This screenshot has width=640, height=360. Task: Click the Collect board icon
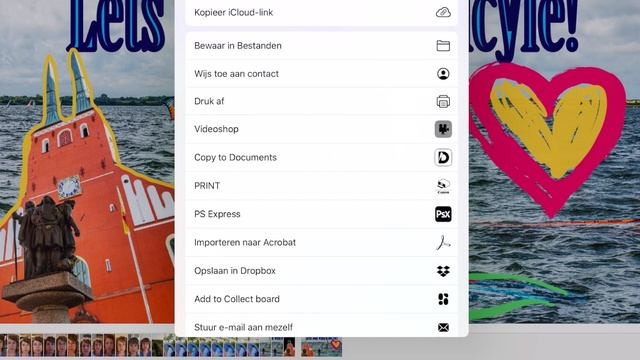[443, 299]
